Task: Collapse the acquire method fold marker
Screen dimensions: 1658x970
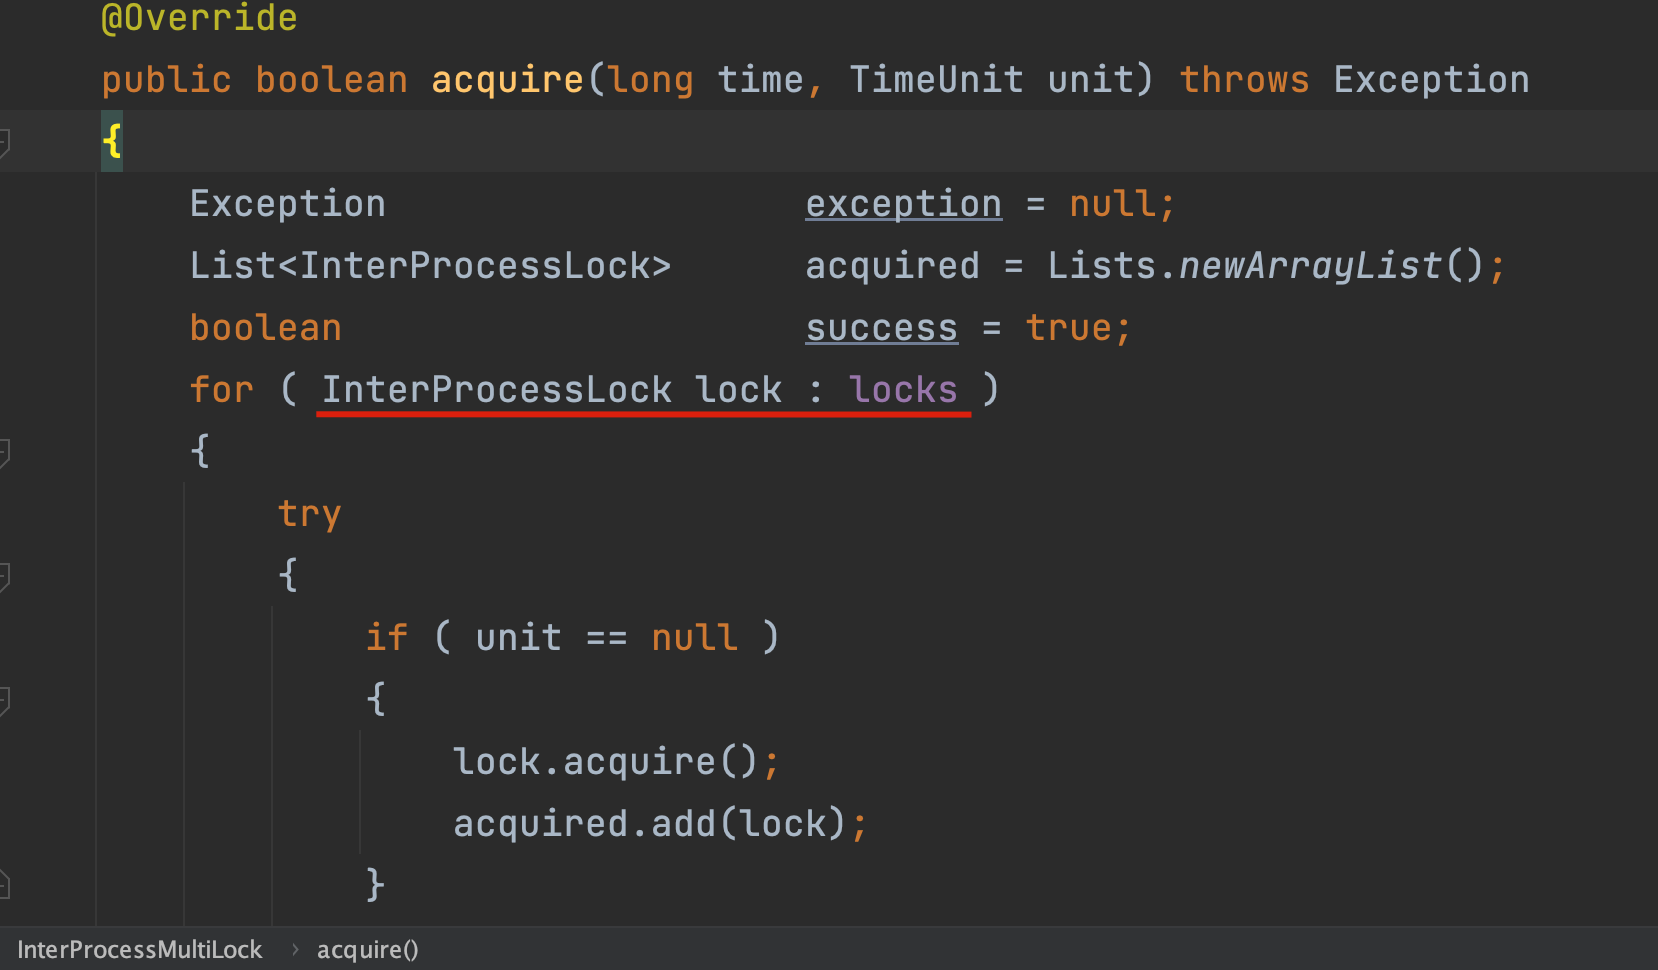Action: (x=4, y=142)
